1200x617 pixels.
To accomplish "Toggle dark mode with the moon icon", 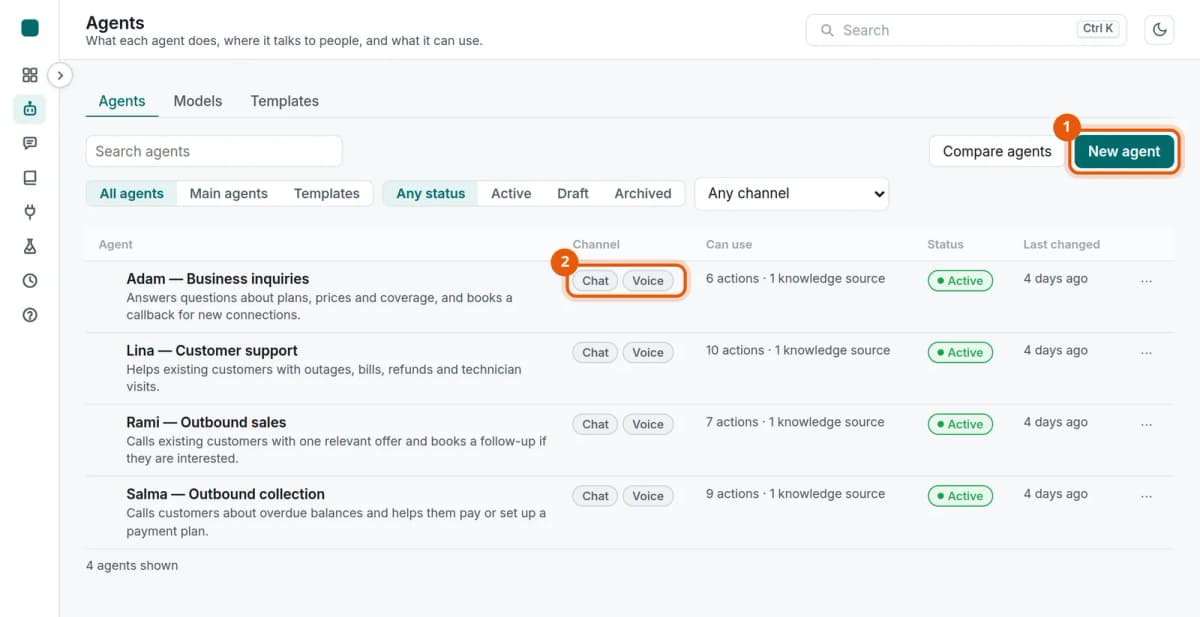I will point(1160,30).
